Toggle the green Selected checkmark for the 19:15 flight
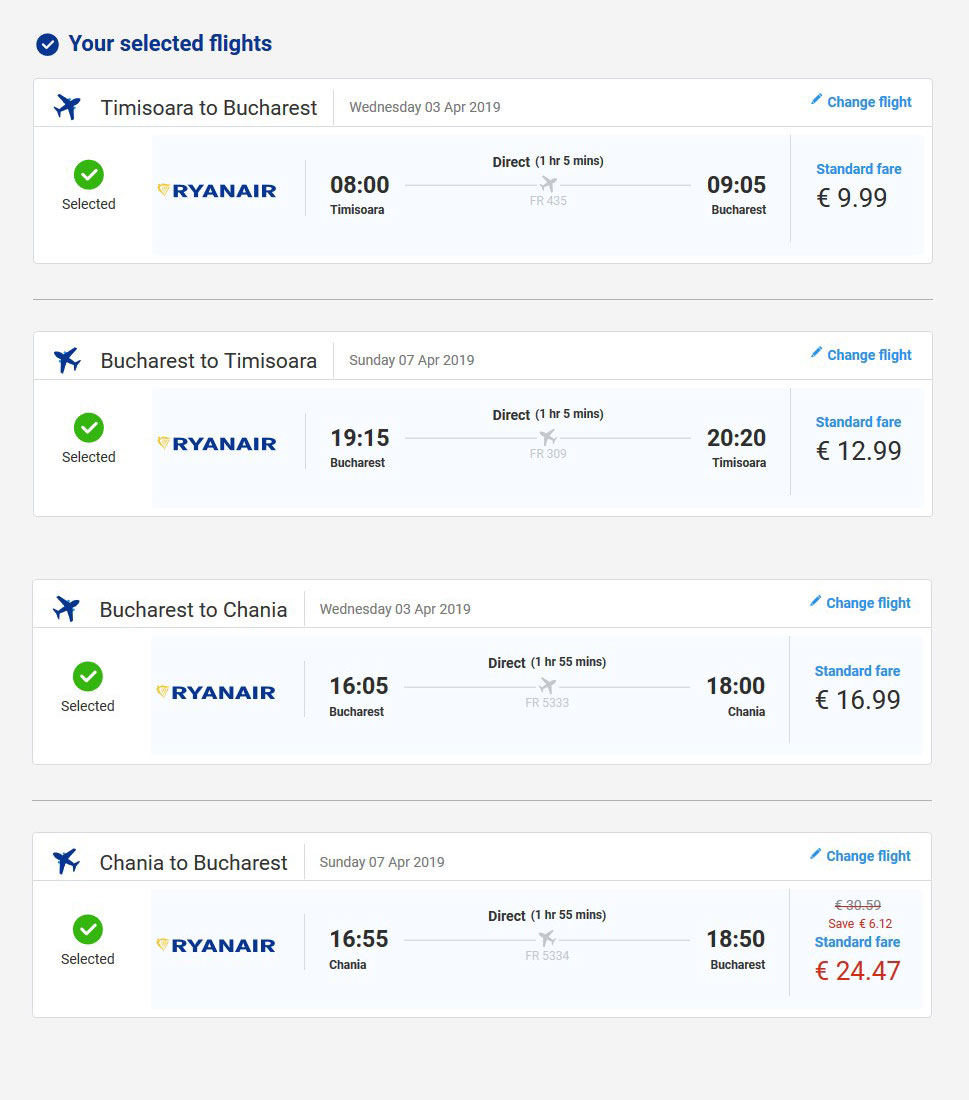Image resolution: width=969 pixels, height=1100 pixels. pos(89,427)
